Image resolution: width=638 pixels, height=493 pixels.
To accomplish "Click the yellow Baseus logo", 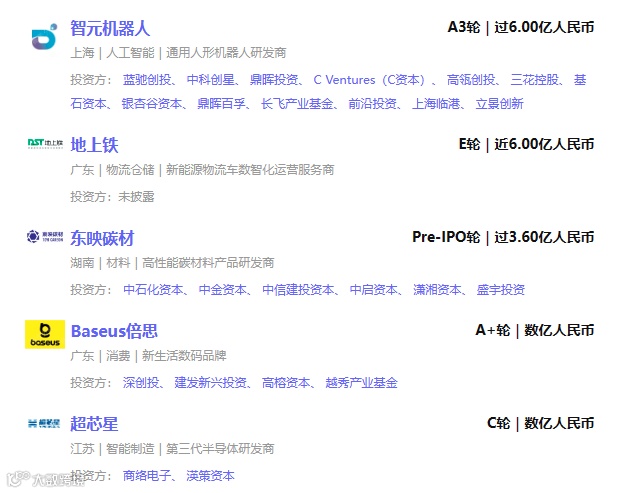I will 45,334.
